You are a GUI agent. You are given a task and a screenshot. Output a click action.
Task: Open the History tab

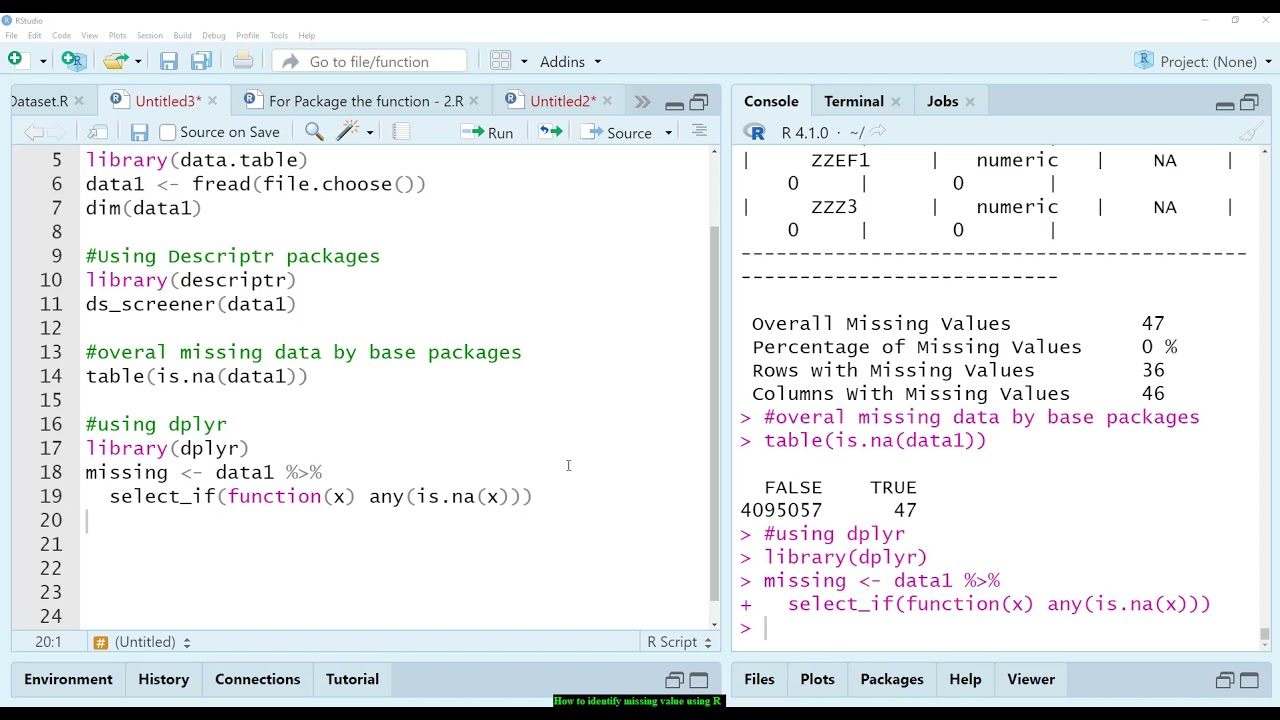click(x=164, y=679)
